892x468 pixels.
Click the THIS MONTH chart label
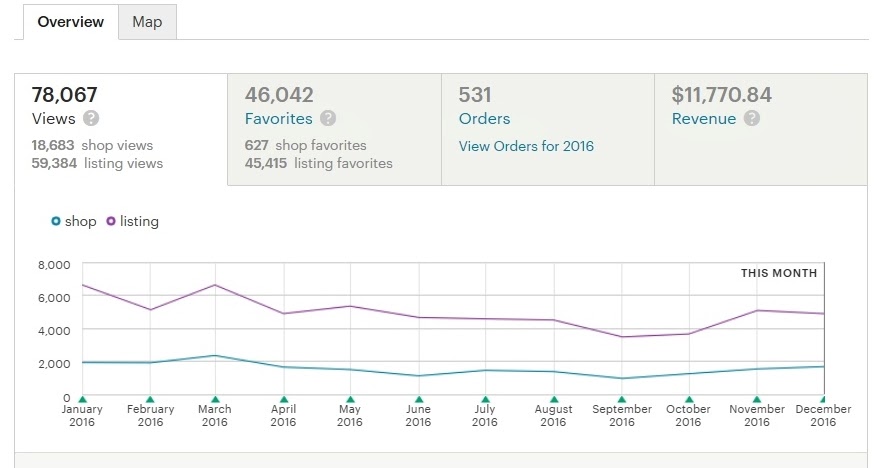[x=778, y=273]
